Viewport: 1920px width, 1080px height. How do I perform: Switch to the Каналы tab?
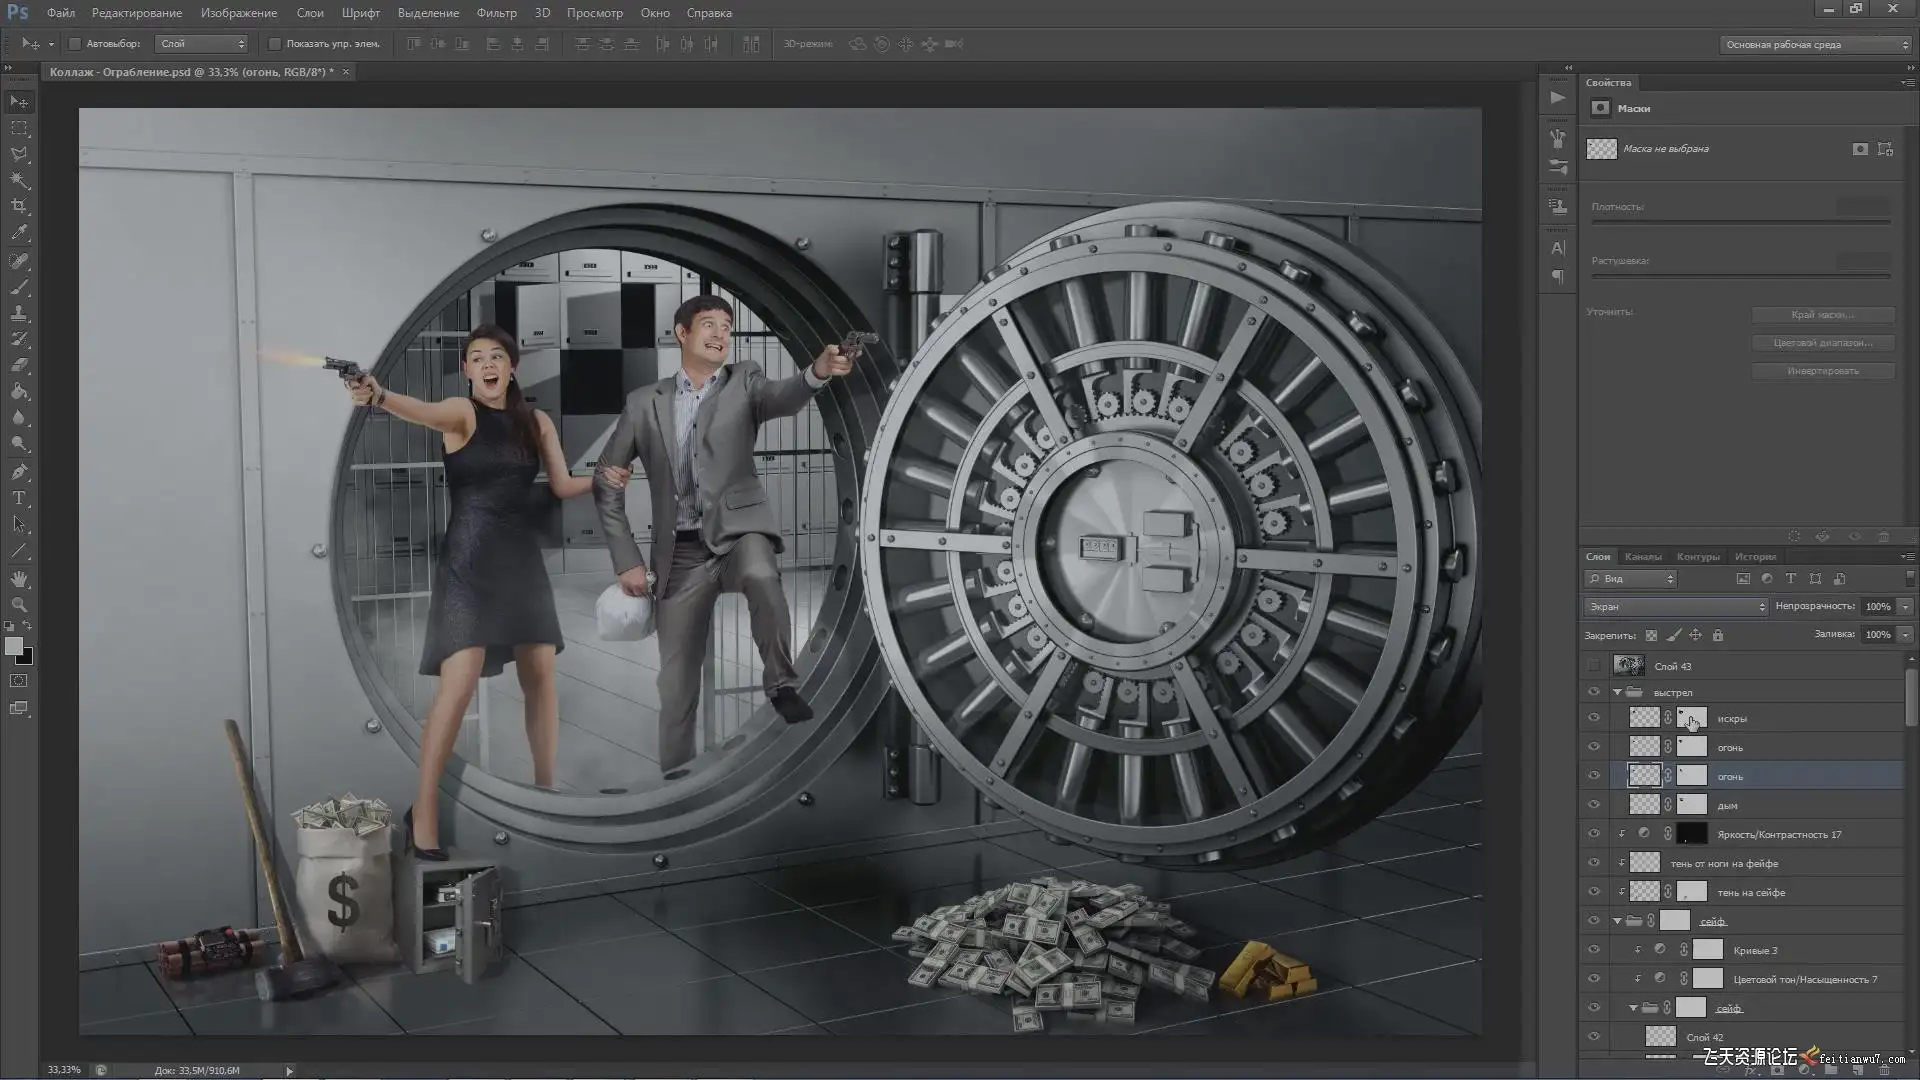(1642, 557)
